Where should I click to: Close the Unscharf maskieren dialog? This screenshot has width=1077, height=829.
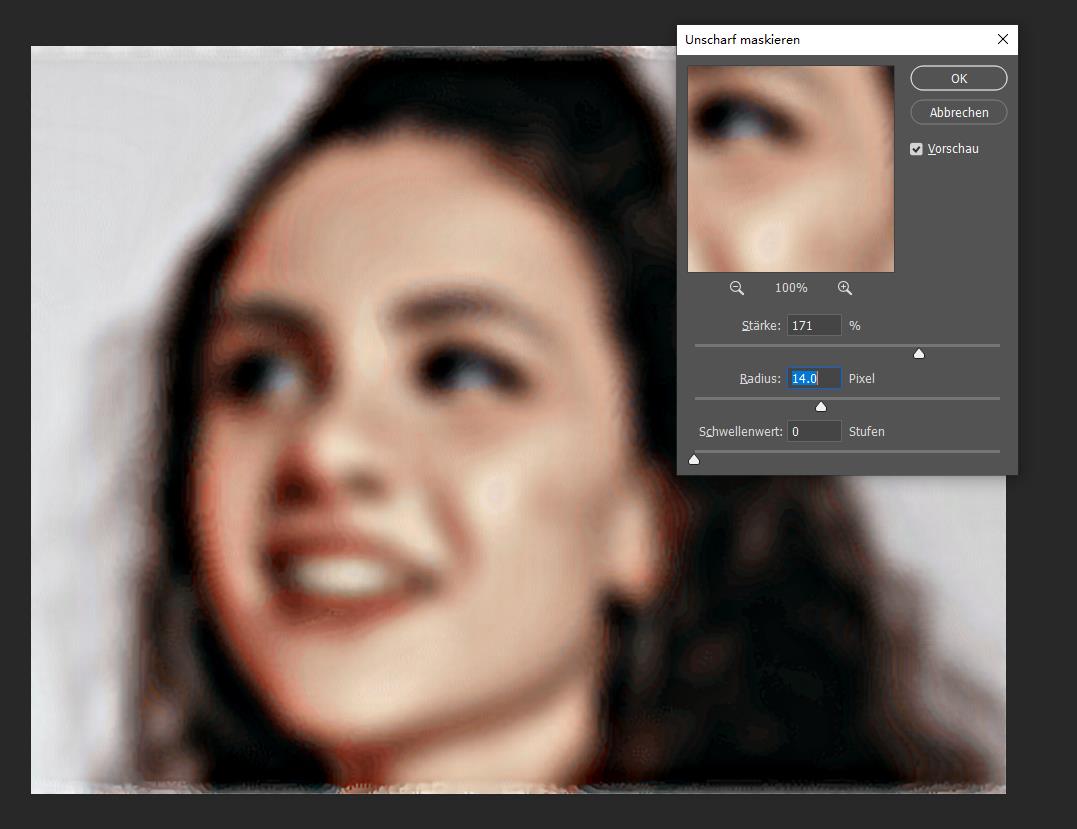pyautogui.click(x=1003, y=40)
